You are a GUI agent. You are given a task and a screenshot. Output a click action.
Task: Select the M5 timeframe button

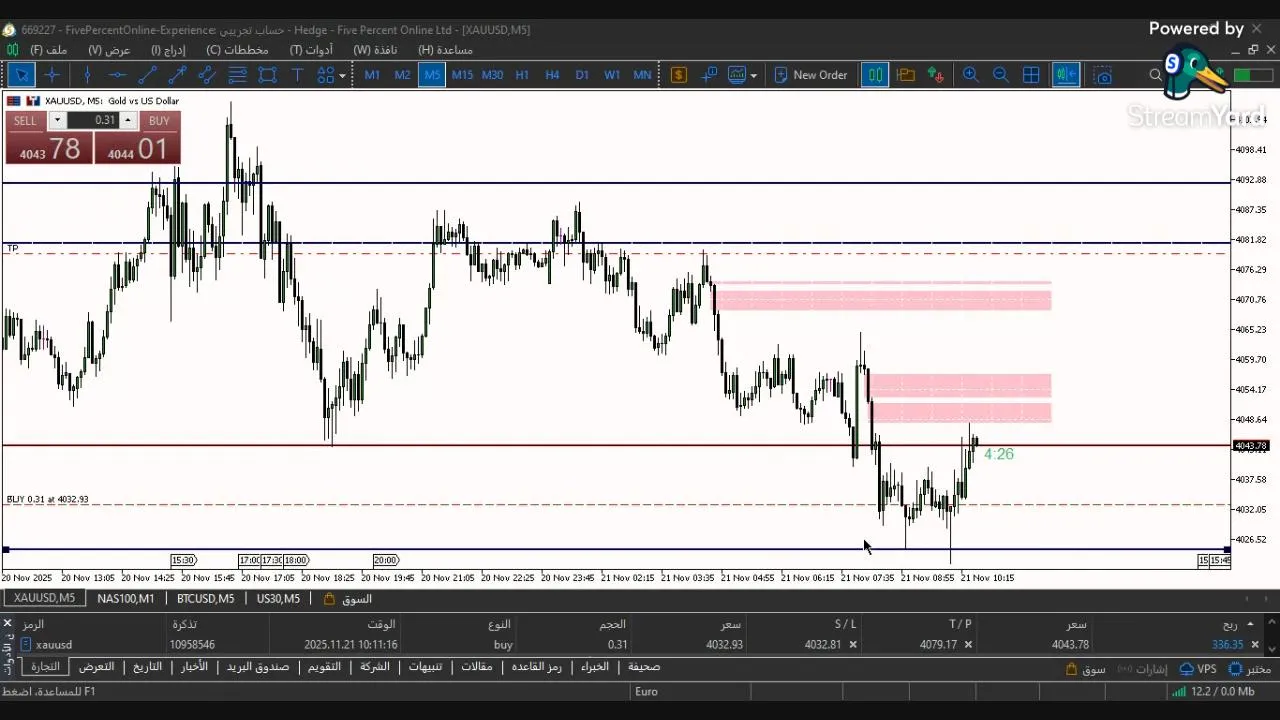pyautogui.click(x=432, y=75)
